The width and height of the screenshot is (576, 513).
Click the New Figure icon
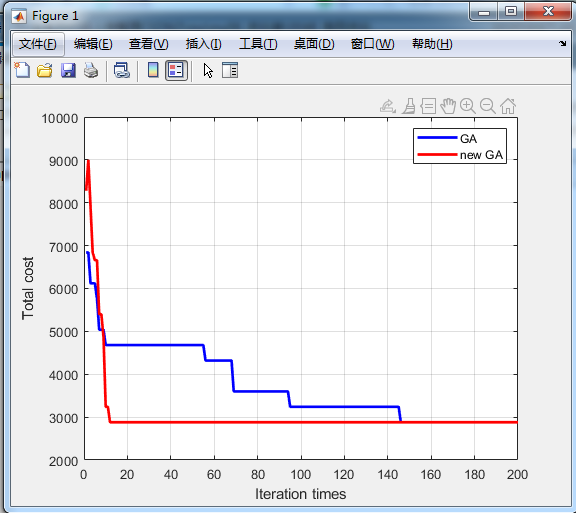click(x=22, y=70)
